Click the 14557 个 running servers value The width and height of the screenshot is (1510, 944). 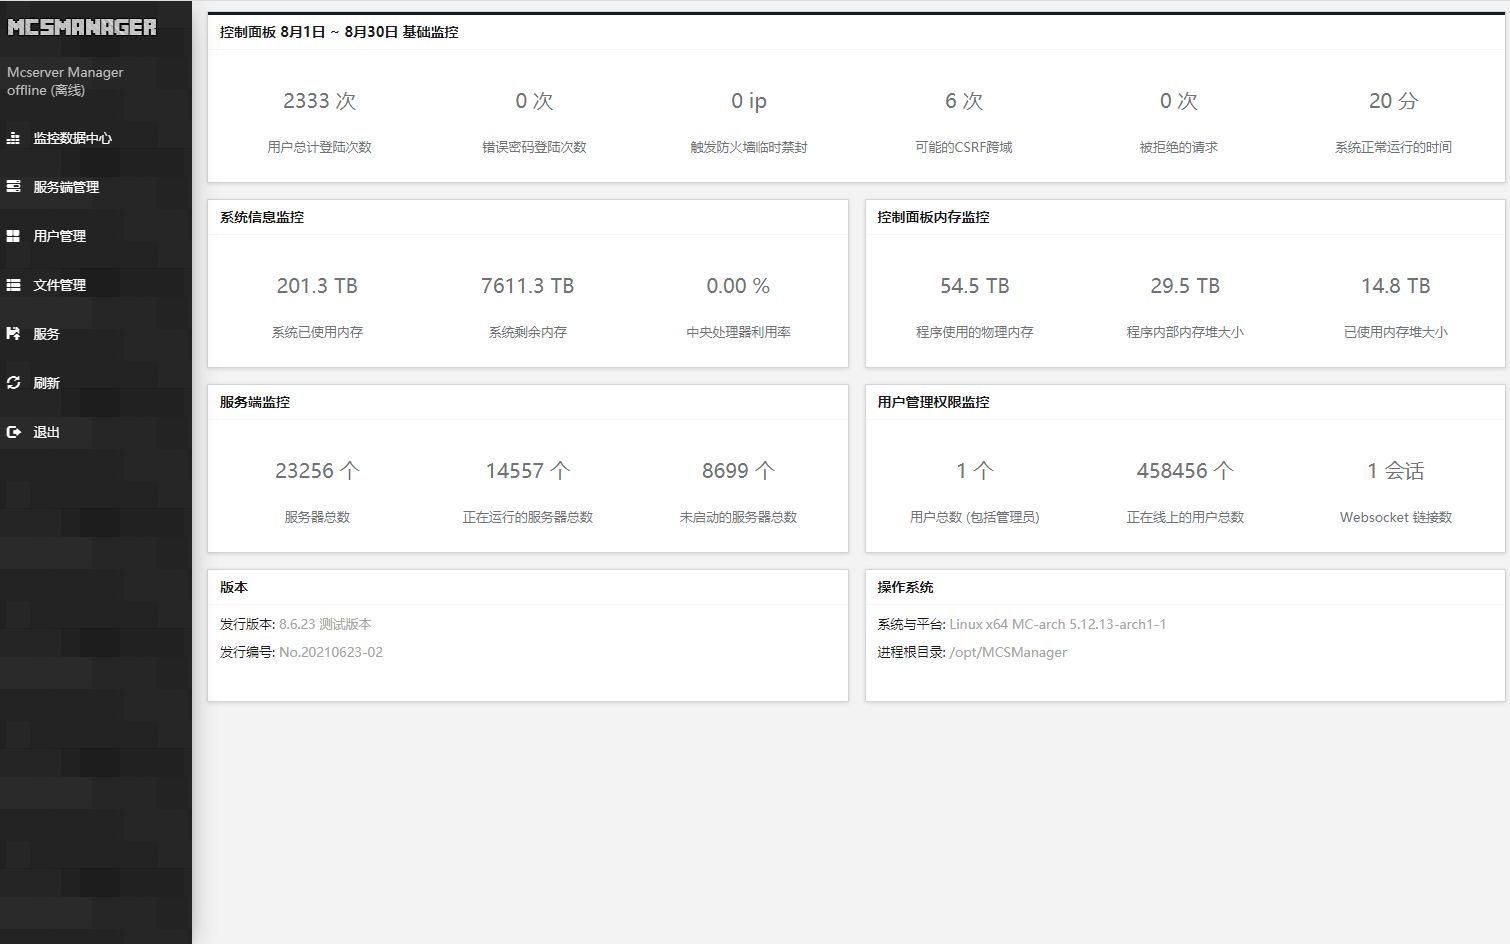pos(527,471)
